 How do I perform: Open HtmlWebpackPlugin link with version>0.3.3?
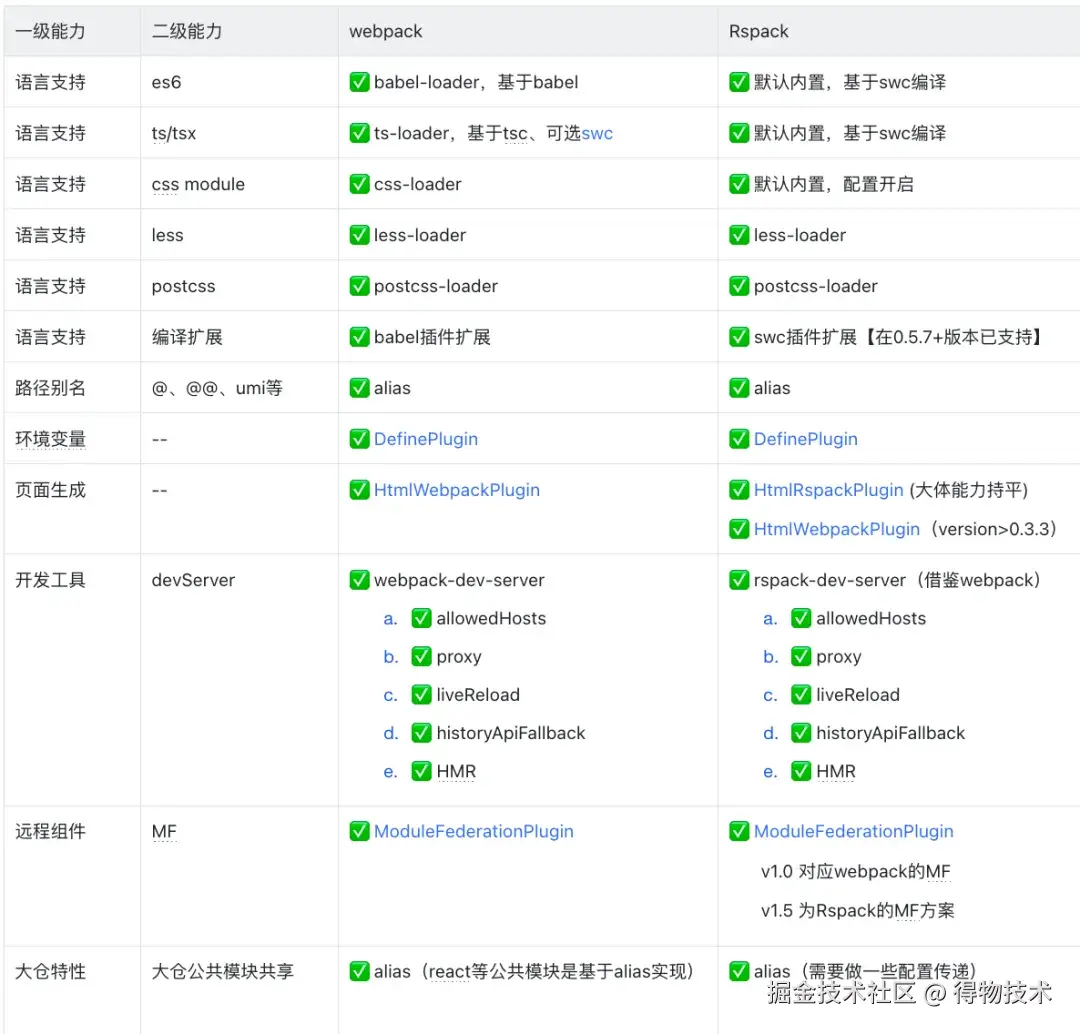pos(836,529)
